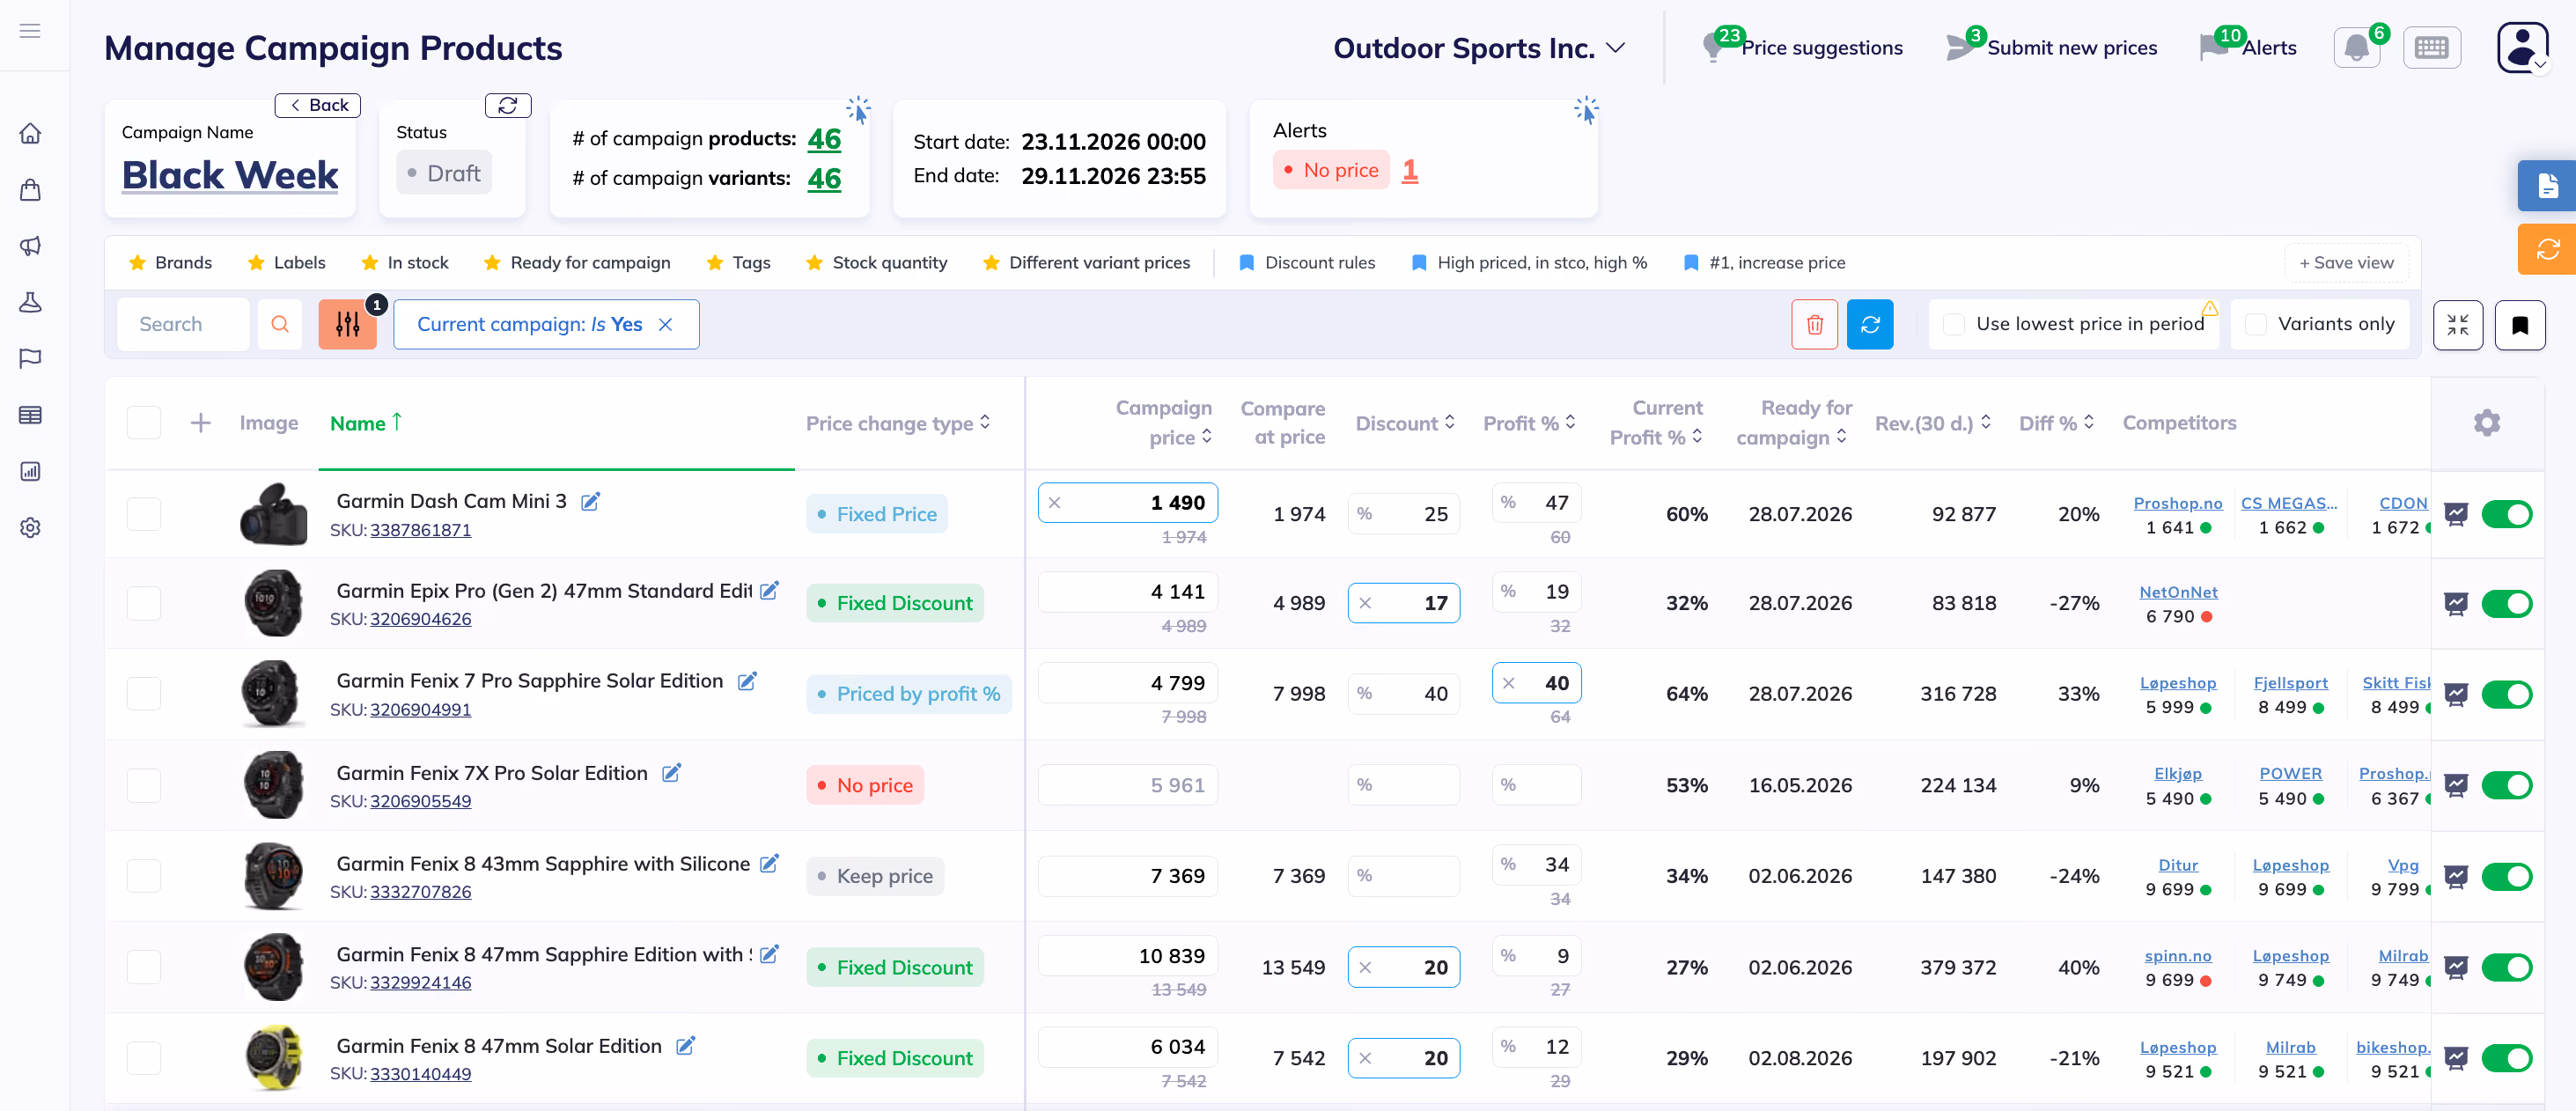This screenshot has height=1111, width=2576.
Task: Toggle off Garmin Fenix 7 Pro Sapphire switch
Action: [x=2506, y=694]
